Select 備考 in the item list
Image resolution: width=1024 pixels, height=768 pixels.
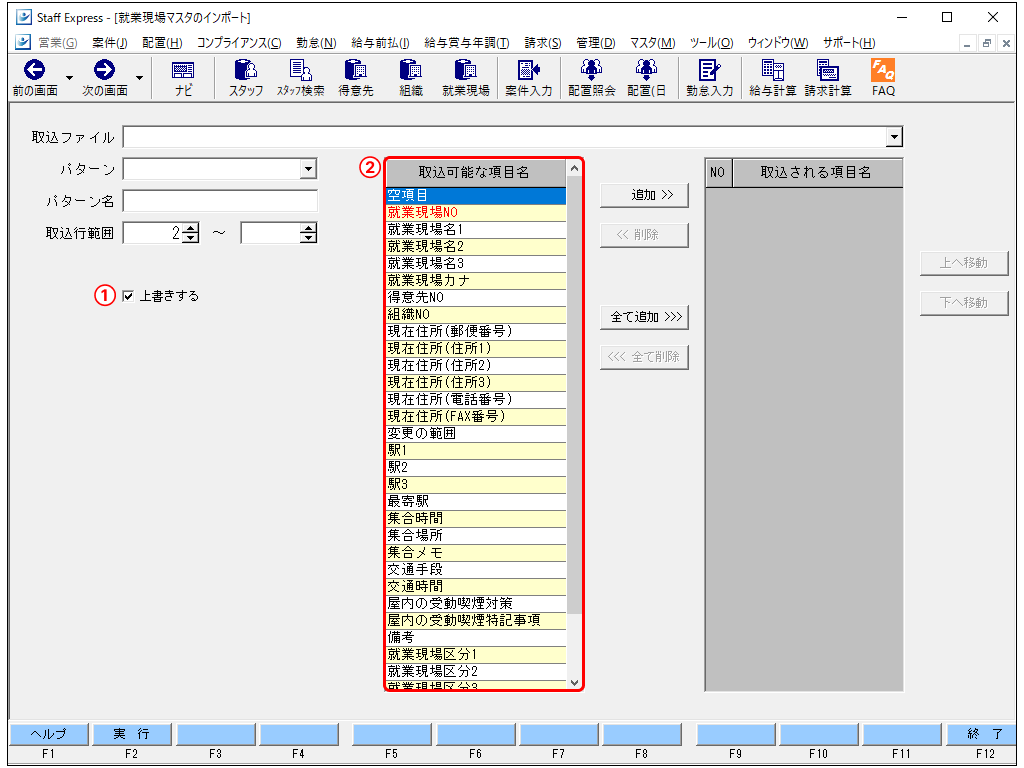click(476, 637)
